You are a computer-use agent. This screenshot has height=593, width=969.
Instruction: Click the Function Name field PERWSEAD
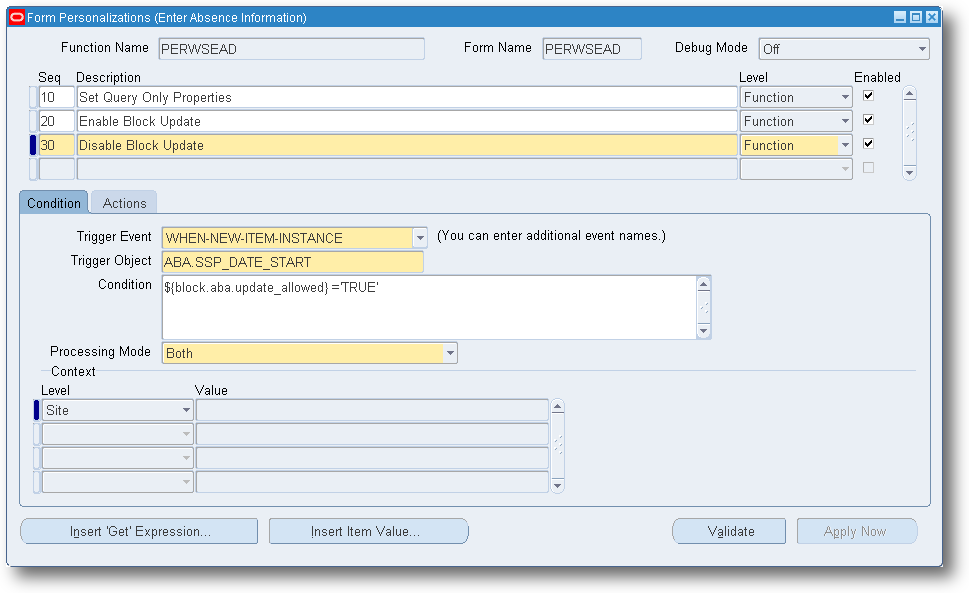click(x=292, y=49)
